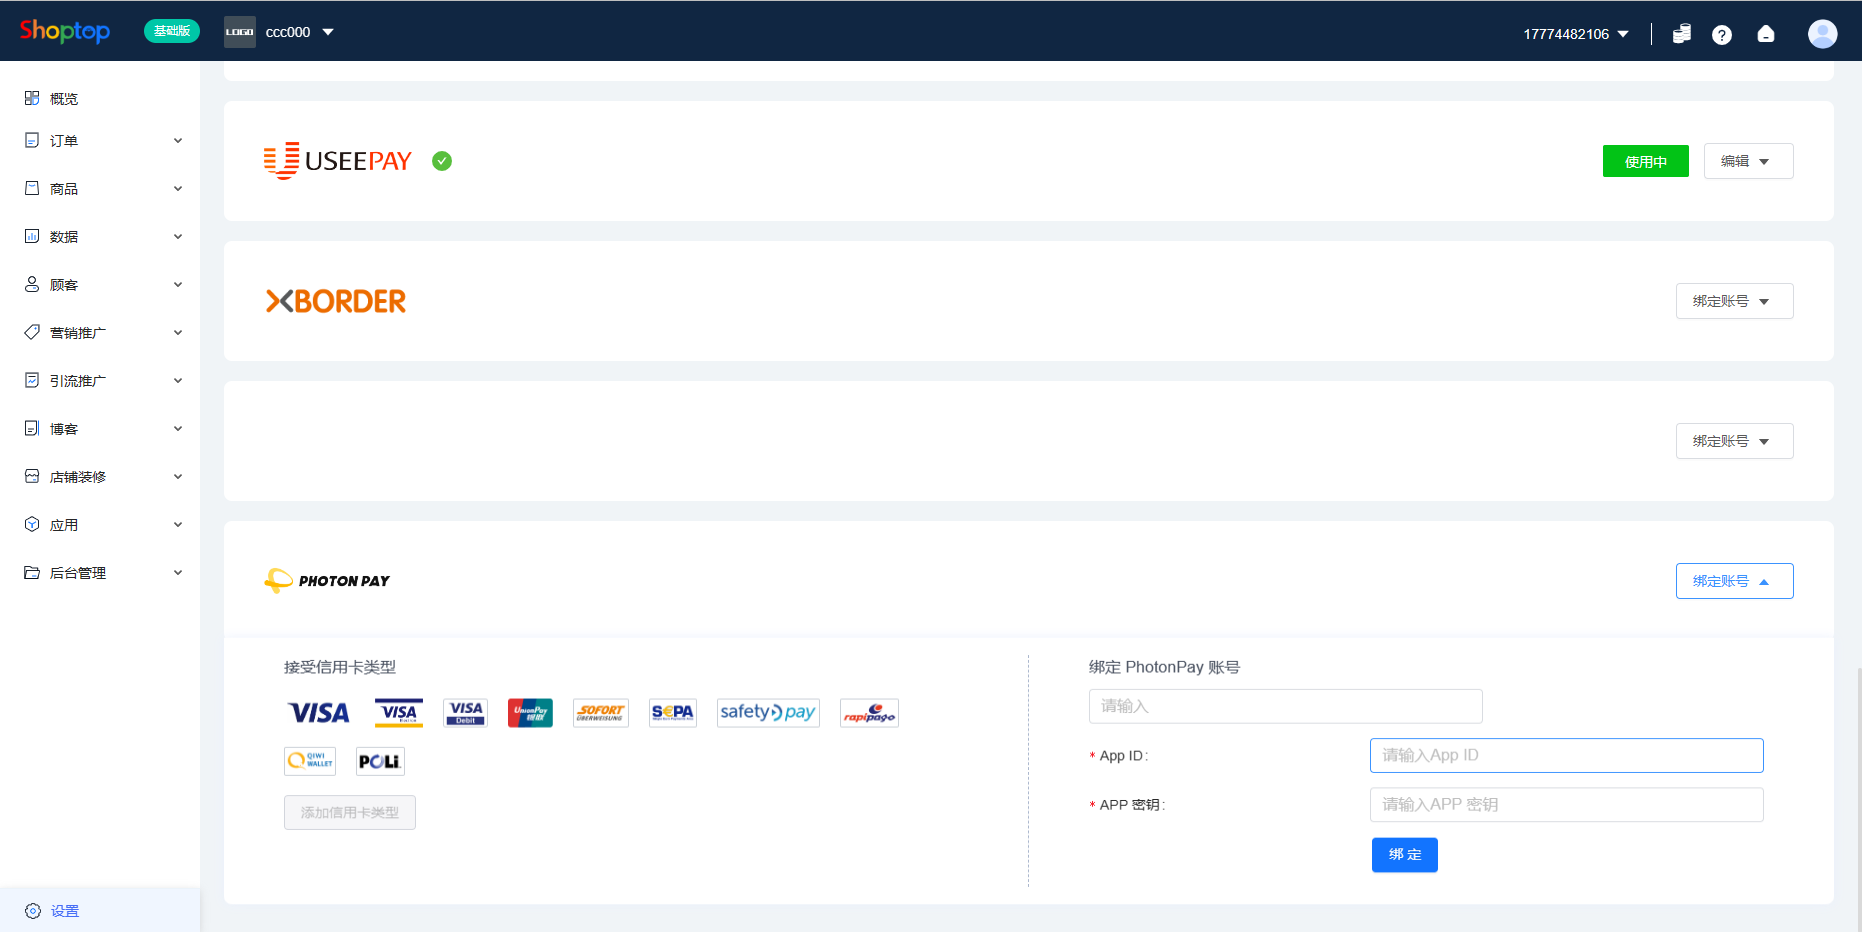
Task: Expand the 后台管理 chevron
Action: point(178,573)
